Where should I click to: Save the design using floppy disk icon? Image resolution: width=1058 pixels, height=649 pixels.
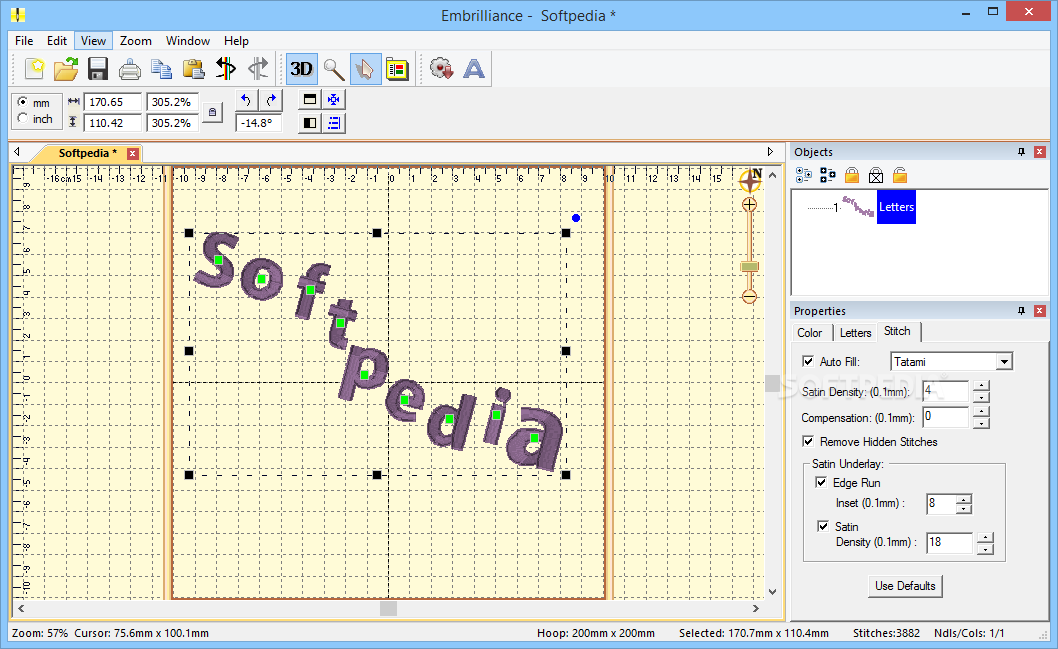pyautogui.click(x=98, y=69)
